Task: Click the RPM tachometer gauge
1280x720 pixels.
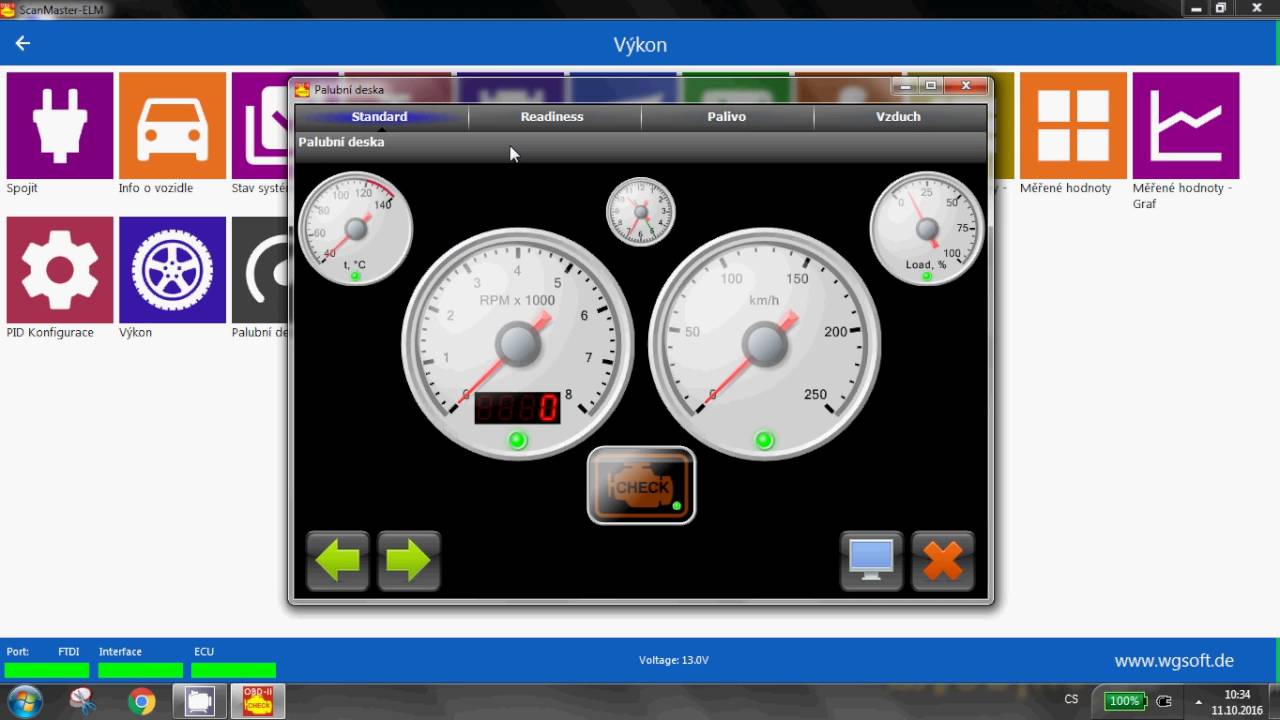Action: (518, 344)
